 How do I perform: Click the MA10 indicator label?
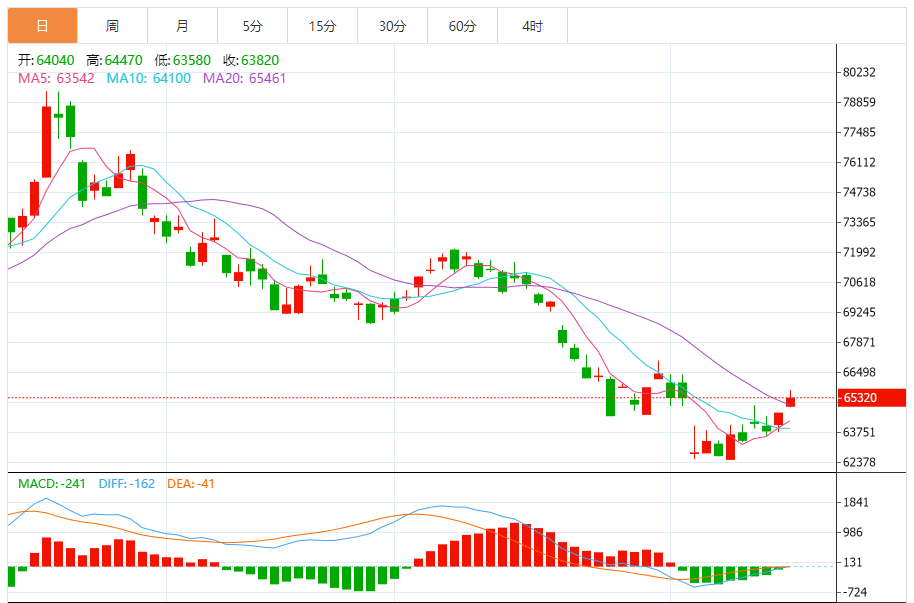149,78
